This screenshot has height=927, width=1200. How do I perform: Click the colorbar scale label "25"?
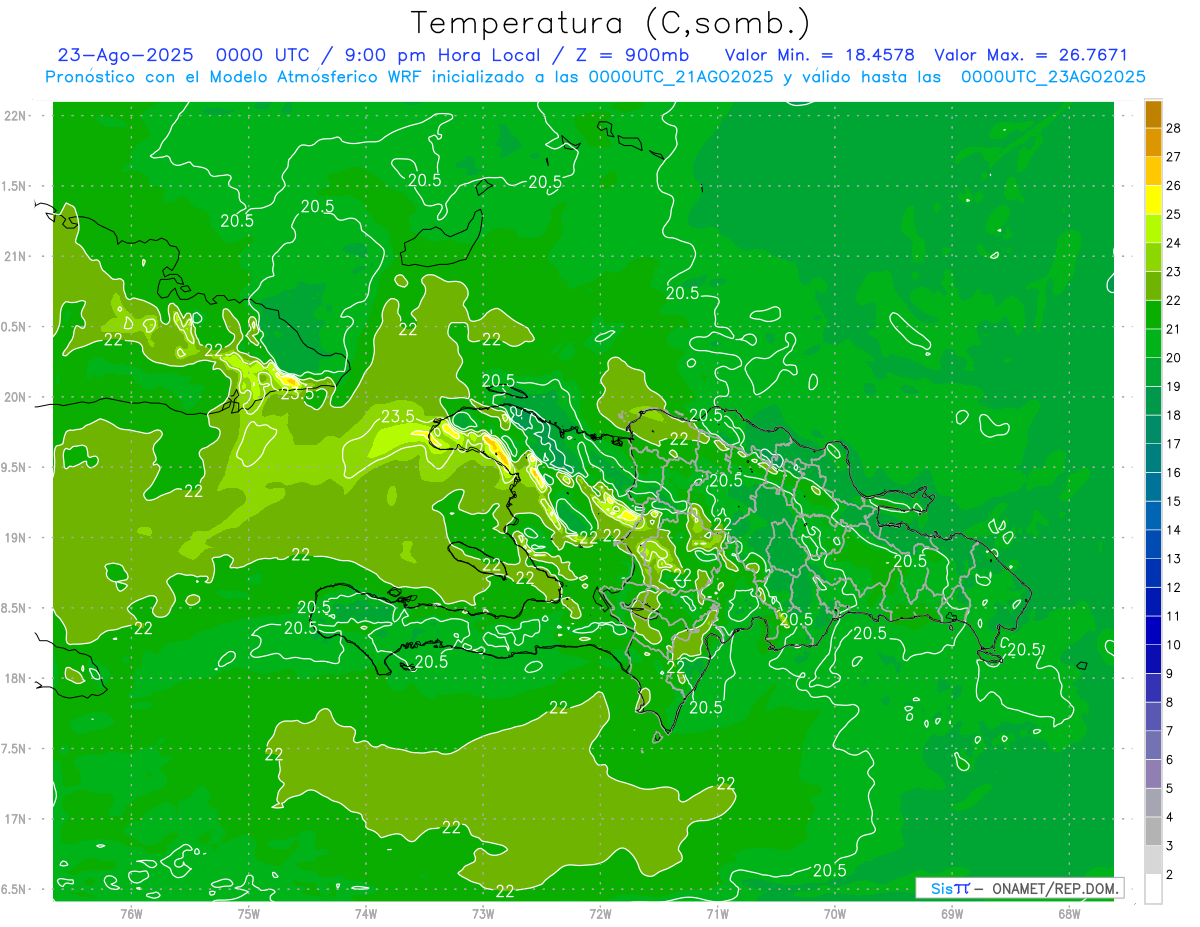click(1174, 214)
